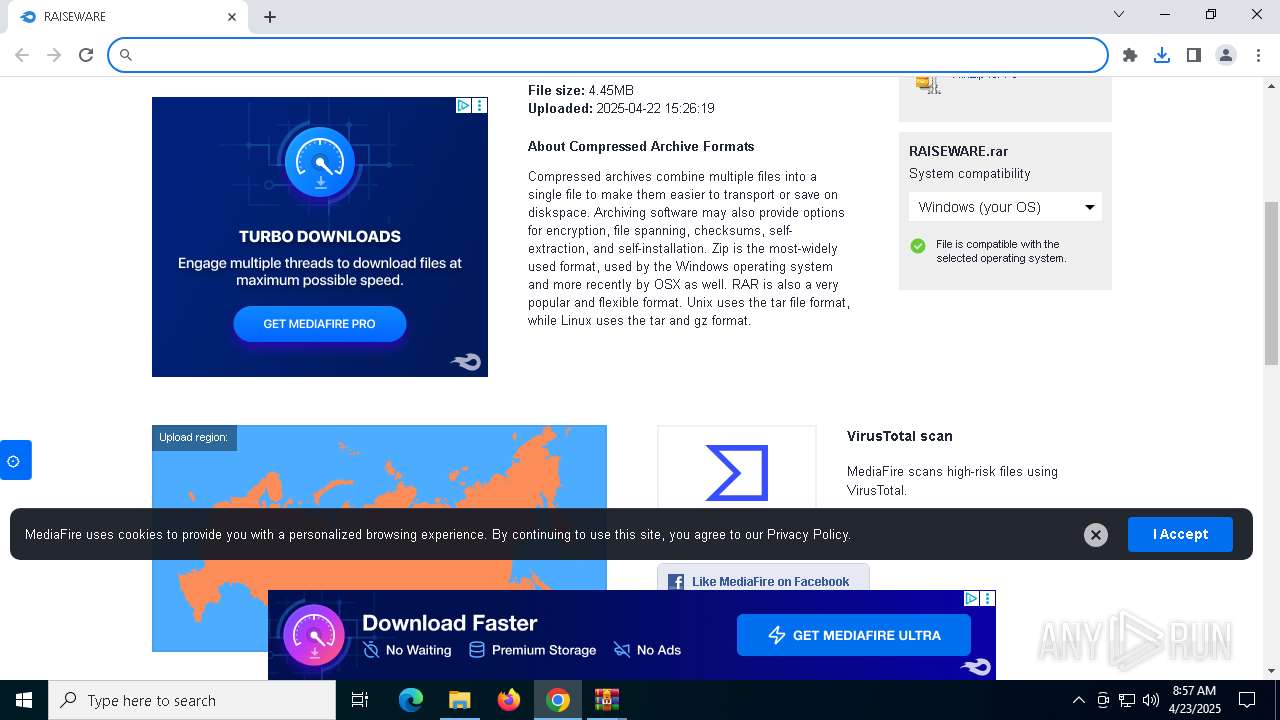1280x720 pixels.
Task: Click I Accept cookie button
Action: click(1180, 534)
